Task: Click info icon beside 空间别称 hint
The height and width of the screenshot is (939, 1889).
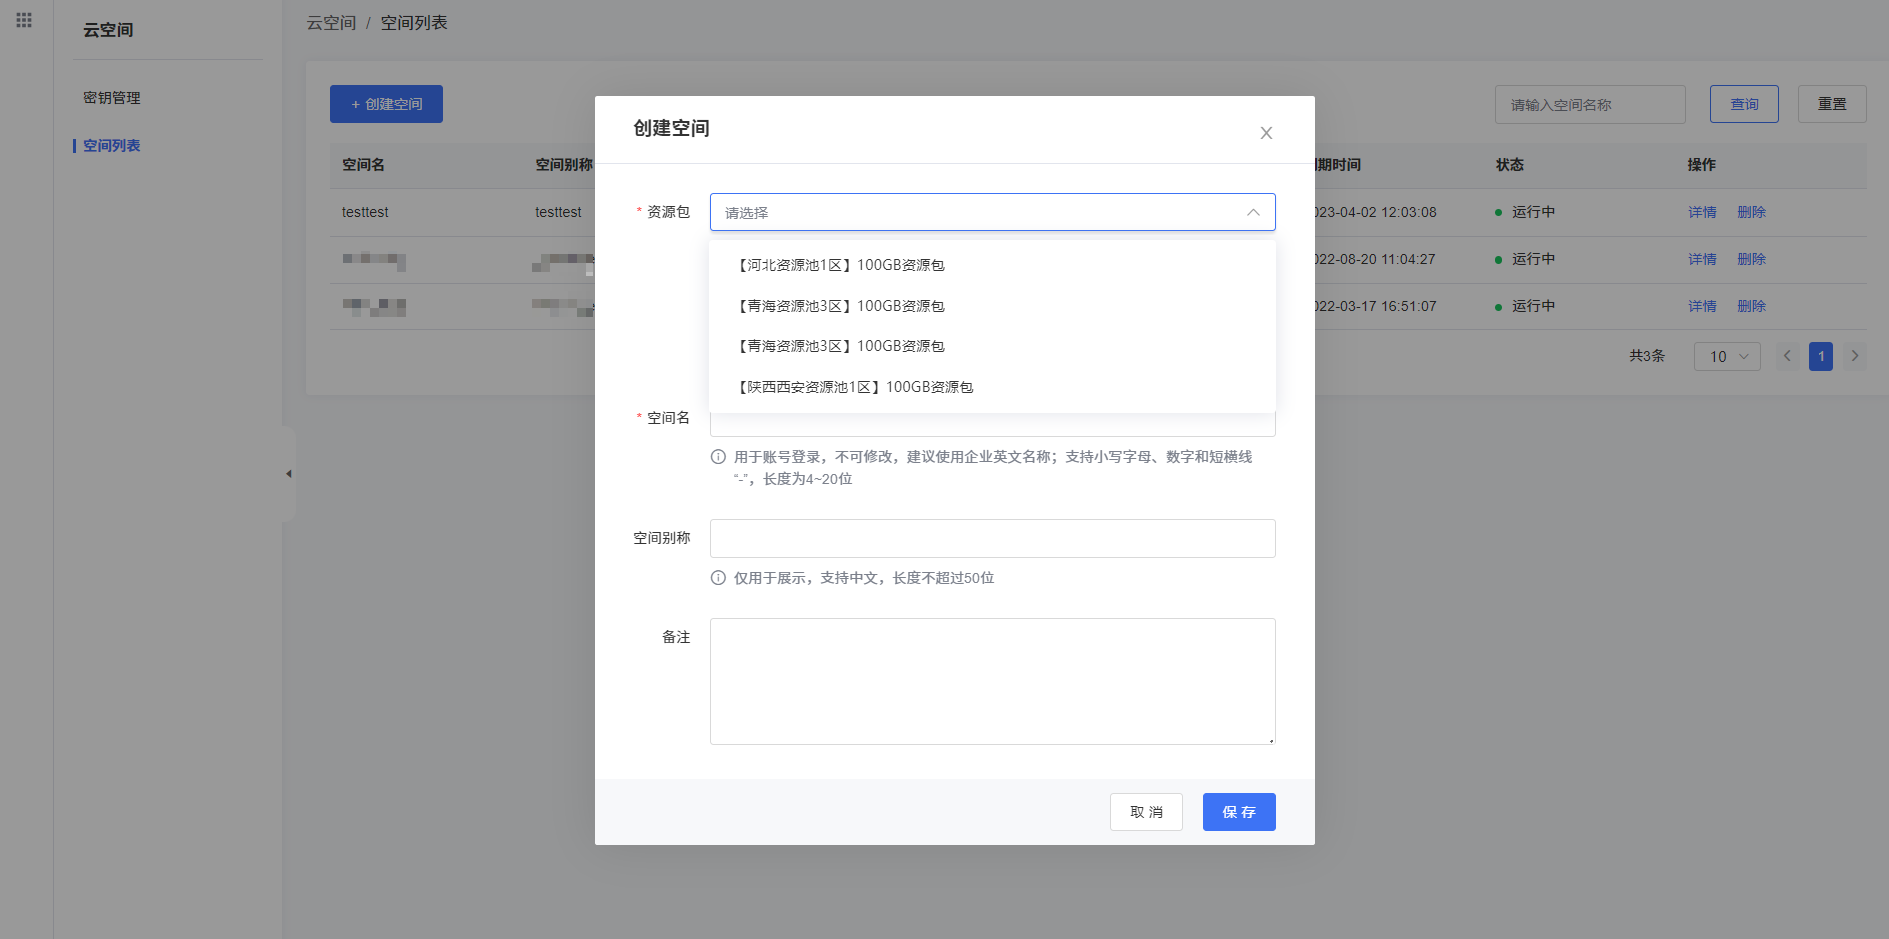Action: (x=718, y=578)
